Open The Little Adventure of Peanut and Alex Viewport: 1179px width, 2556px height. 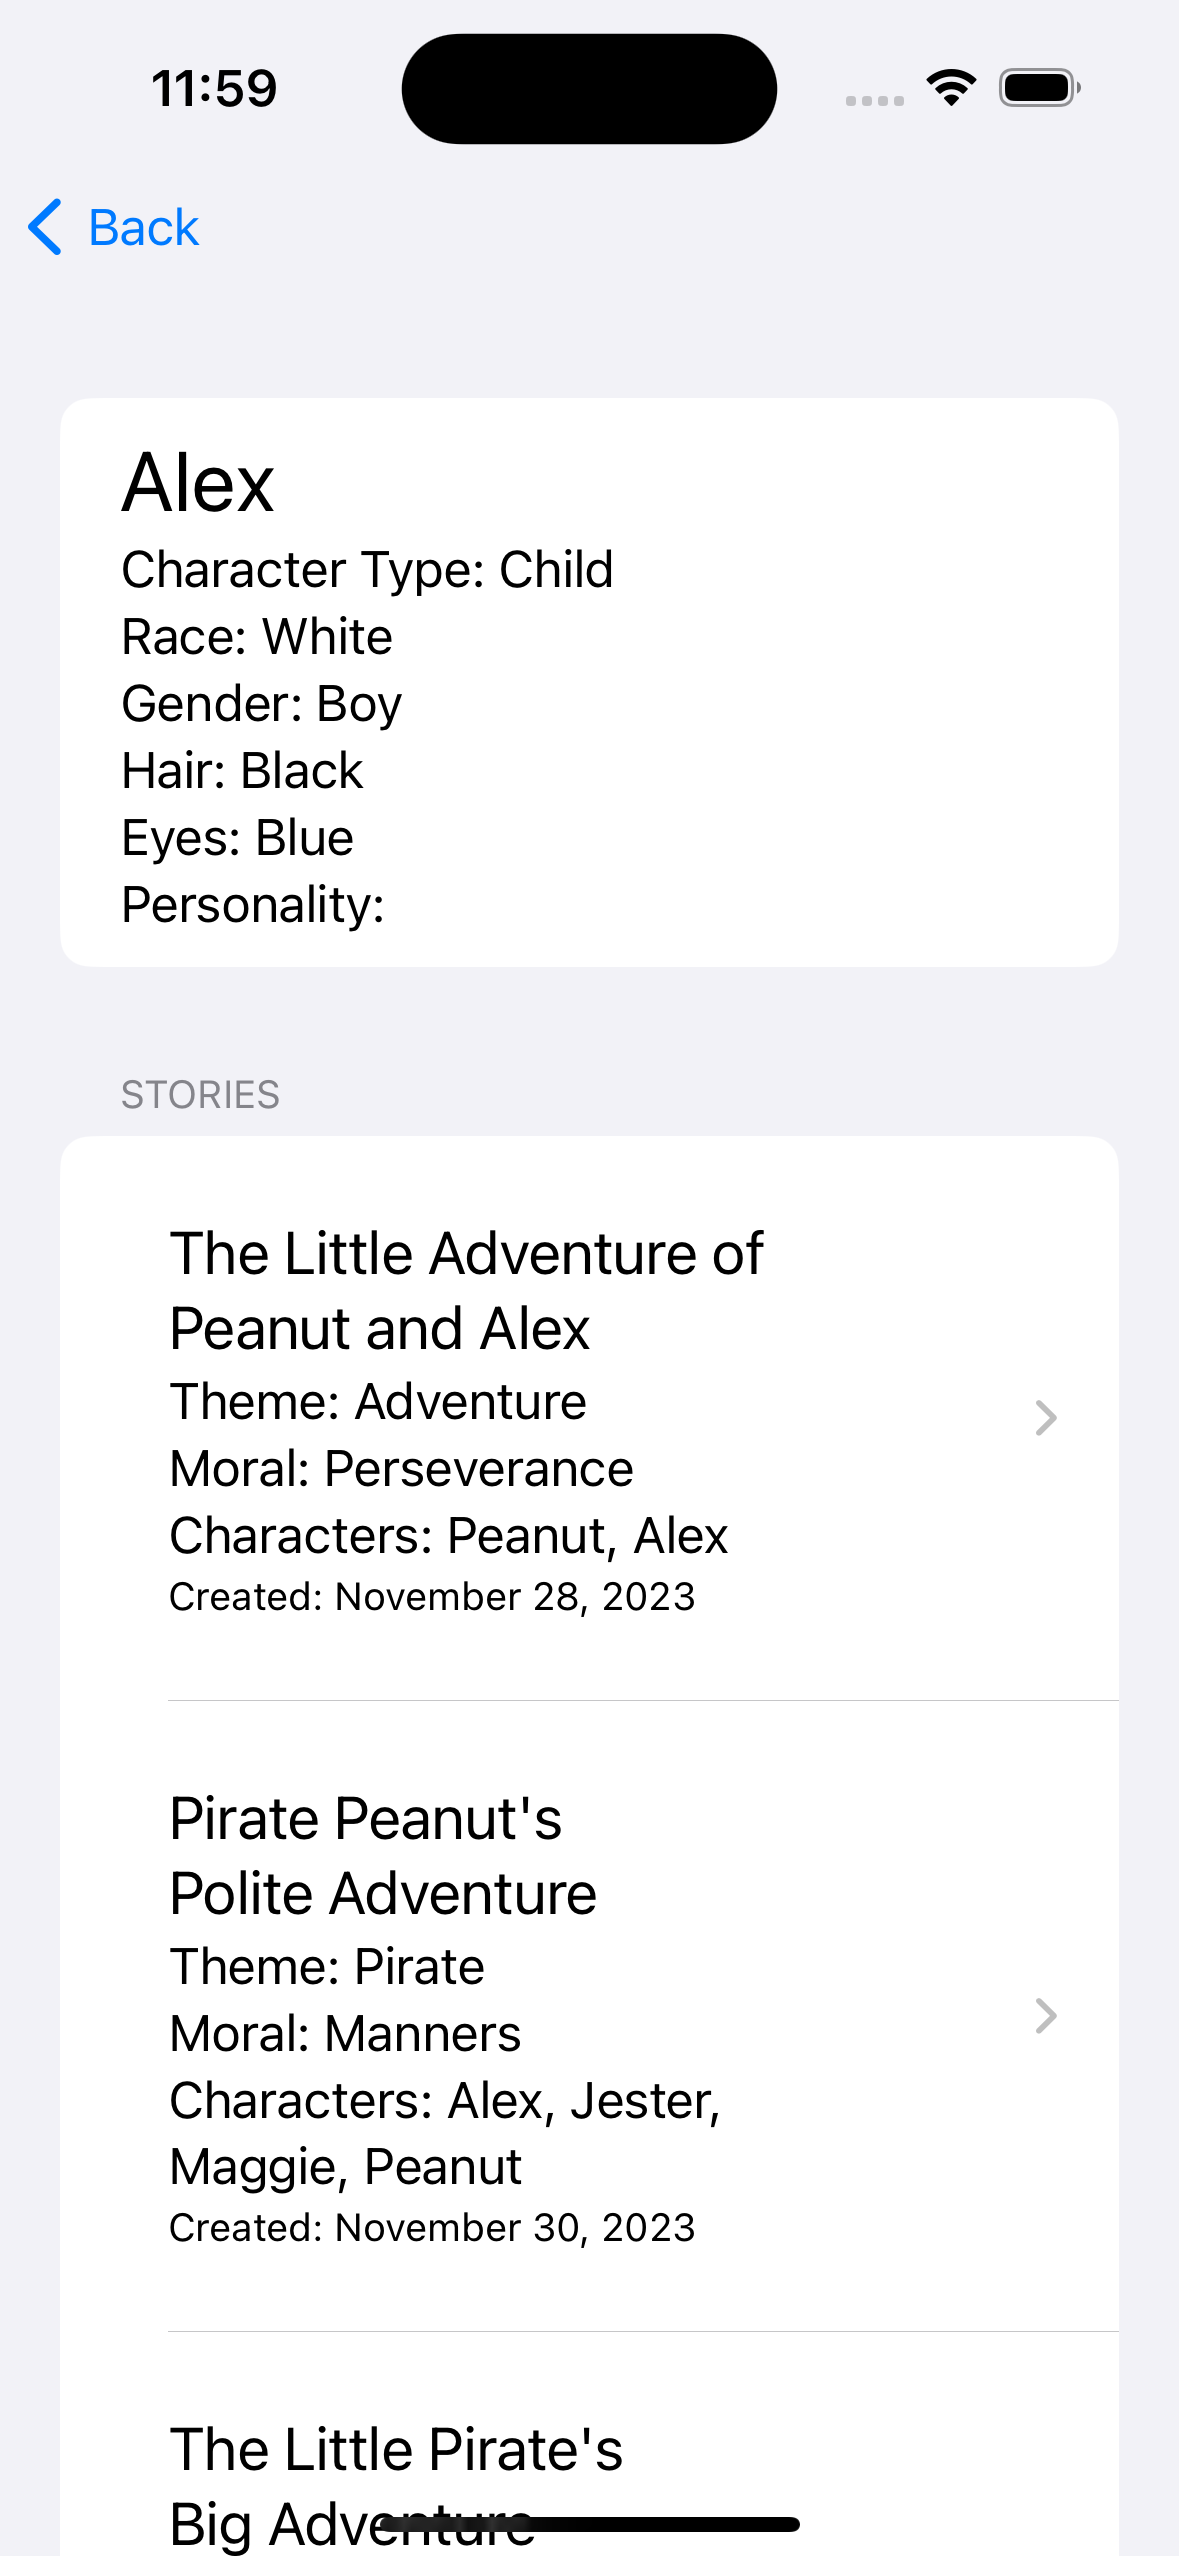pyautogui.click(x=466, y=1290)
